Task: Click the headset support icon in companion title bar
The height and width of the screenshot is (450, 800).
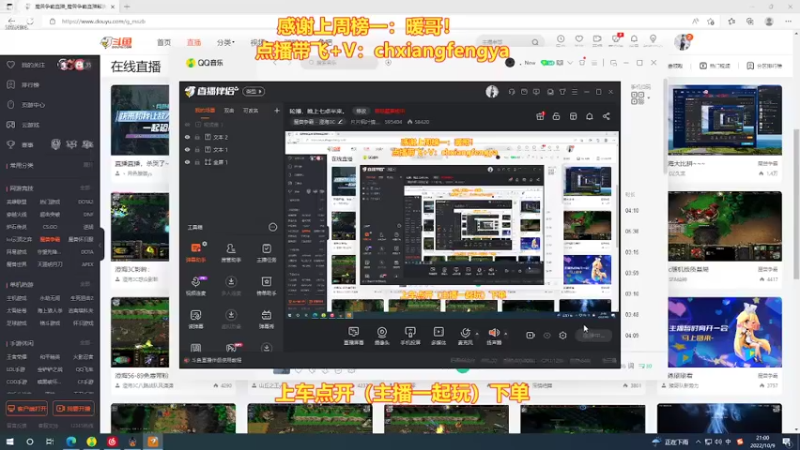Action: point(512,92)
